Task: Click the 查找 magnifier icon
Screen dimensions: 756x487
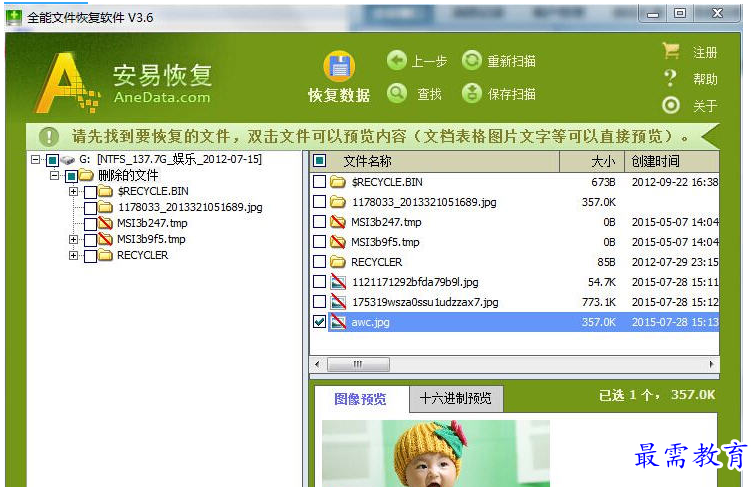Action: click(x=397, y=93)
